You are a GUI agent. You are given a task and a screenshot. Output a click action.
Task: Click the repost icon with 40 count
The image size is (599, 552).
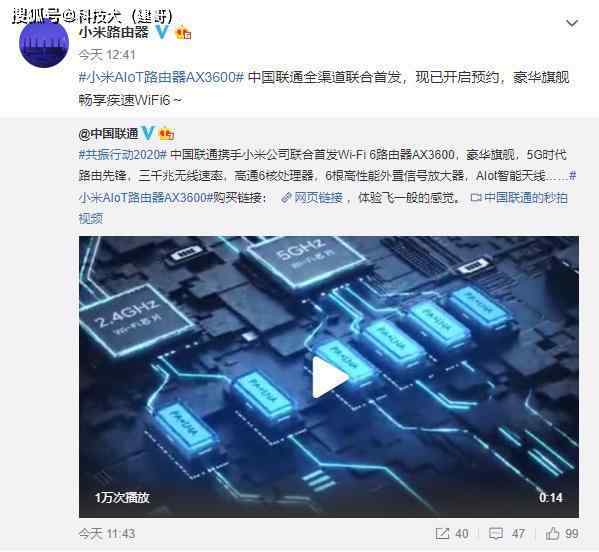(452, 533)
